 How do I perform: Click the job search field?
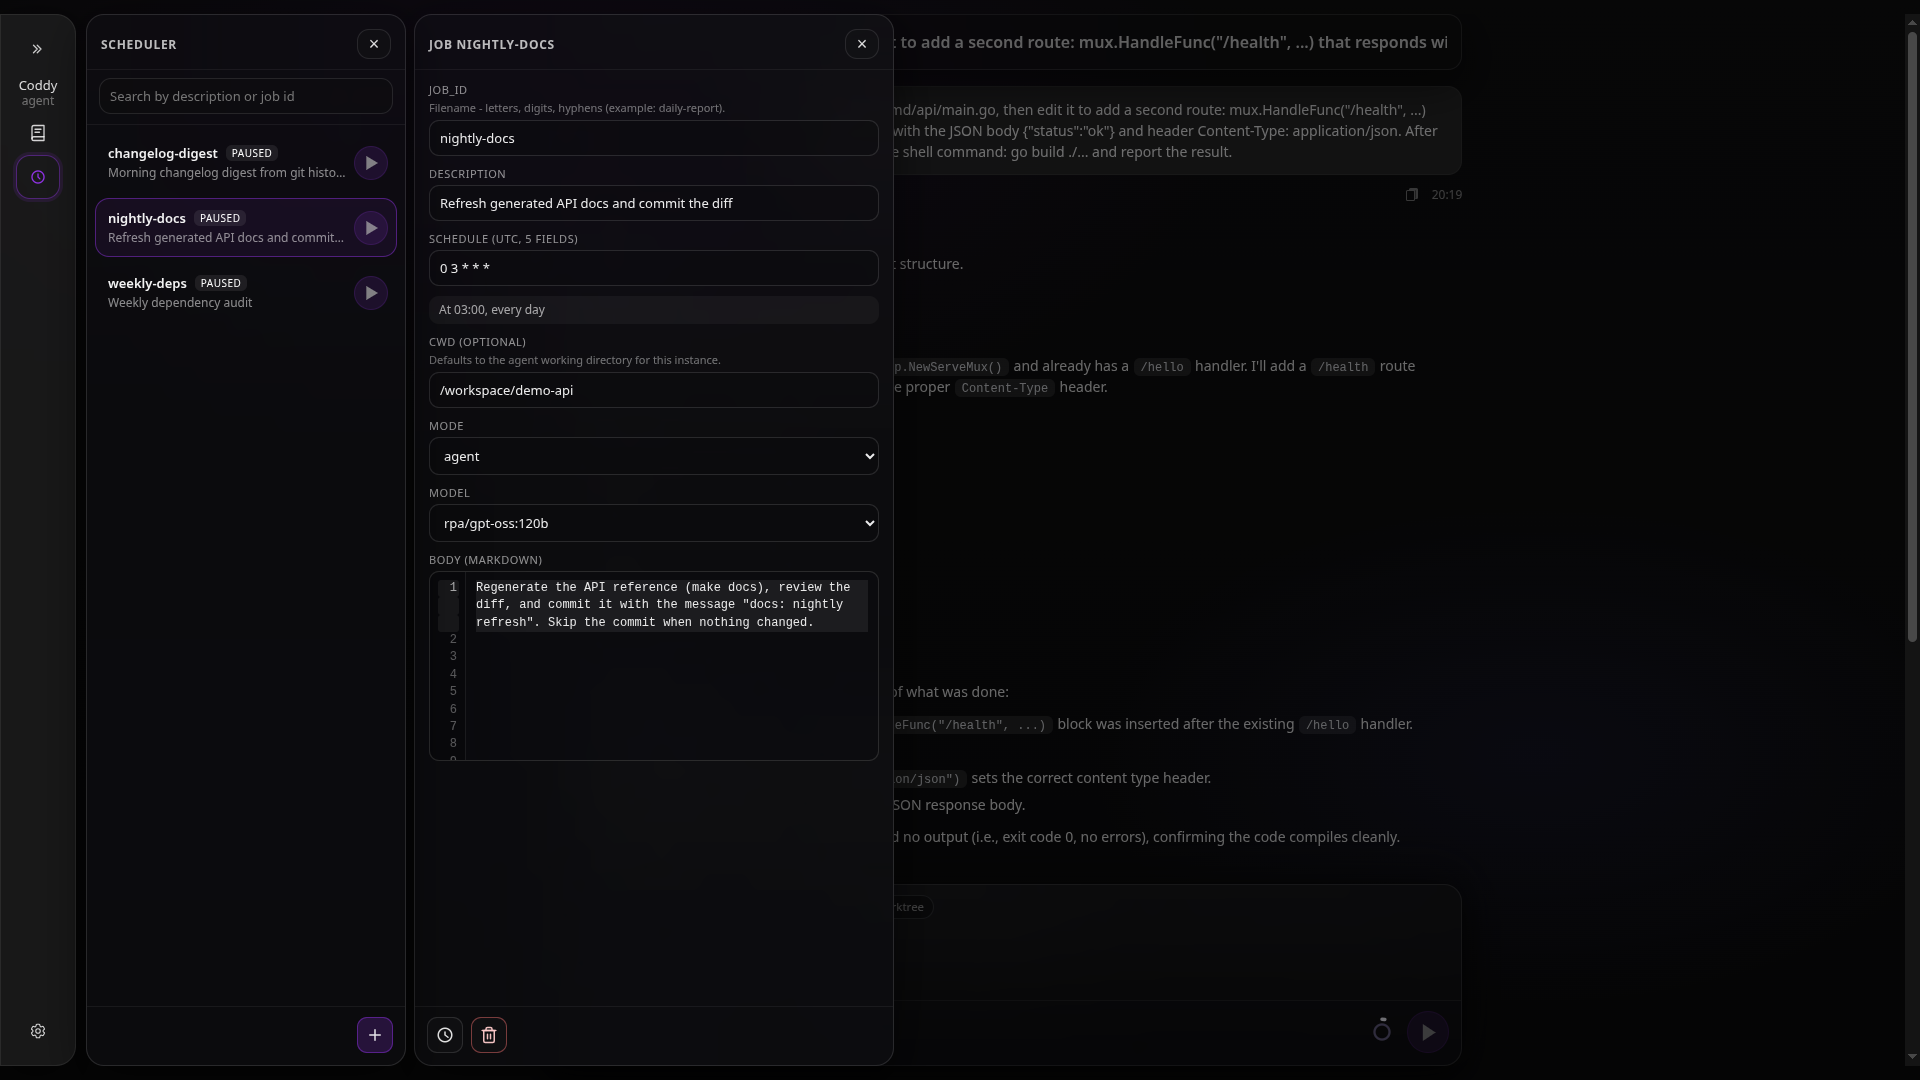pos(246,96)
